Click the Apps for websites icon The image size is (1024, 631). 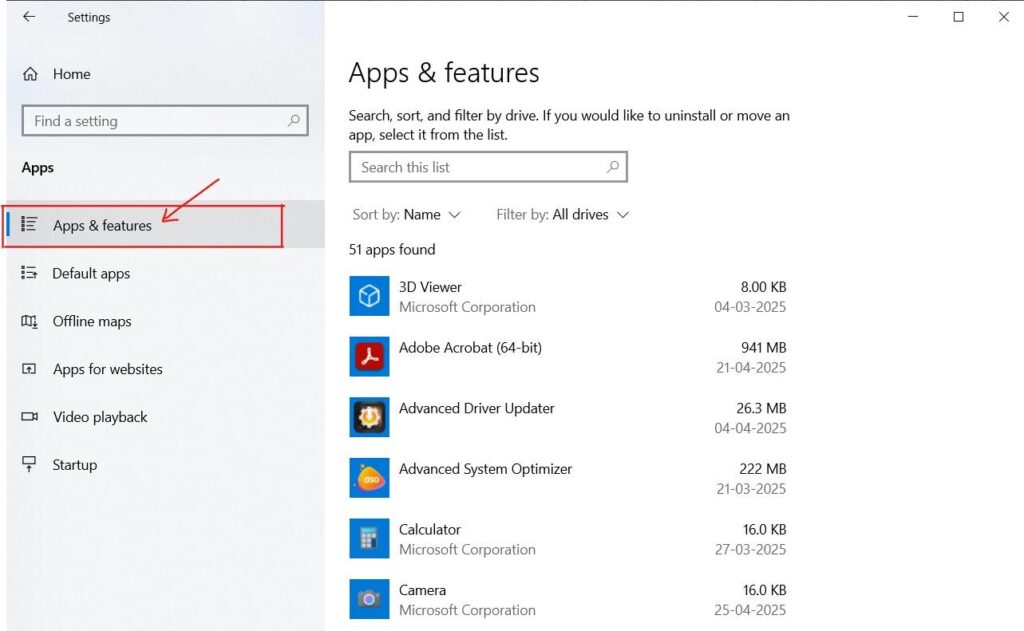[x=29, y=368]
